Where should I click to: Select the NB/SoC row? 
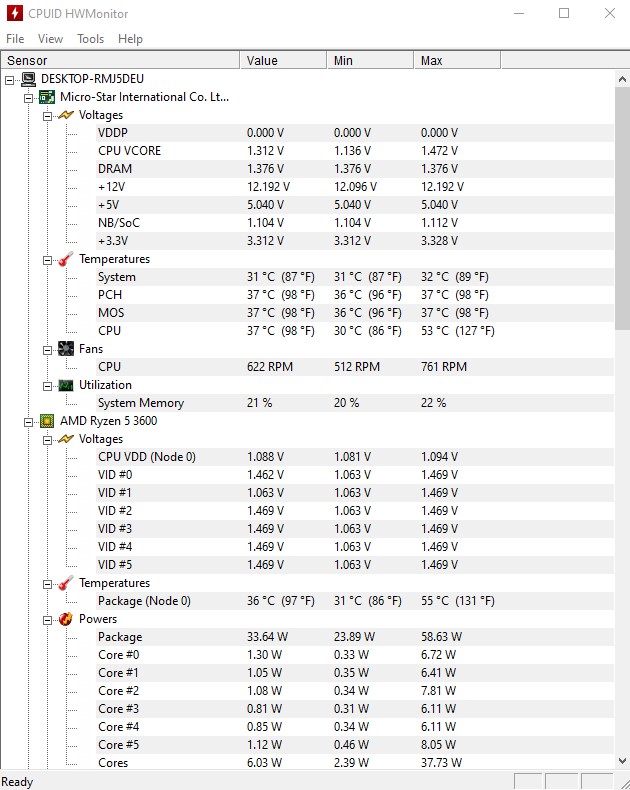click(x=355, y=223)
